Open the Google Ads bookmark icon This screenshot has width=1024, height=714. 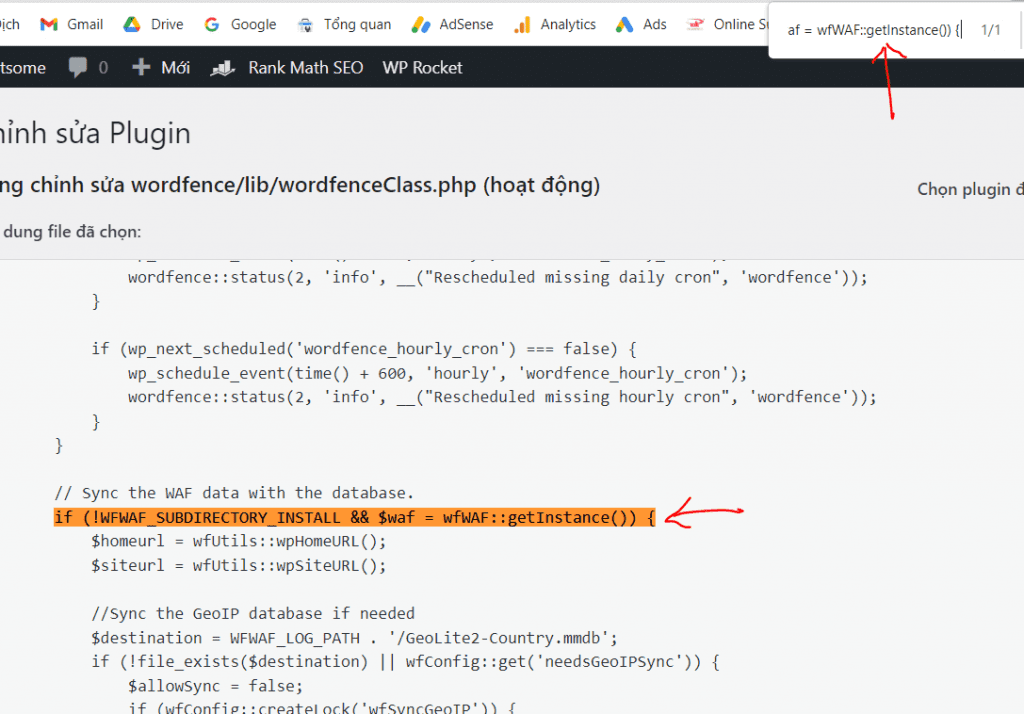[x=624, y=25]
